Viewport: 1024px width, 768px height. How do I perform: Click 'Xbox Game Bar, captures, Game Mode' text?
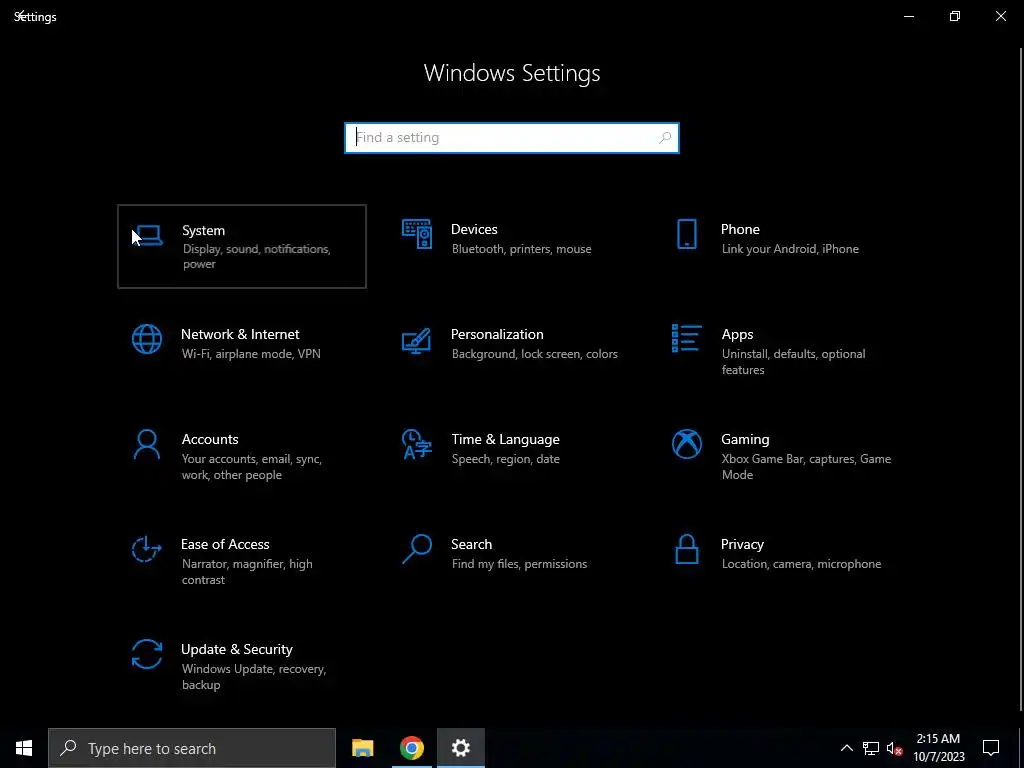coord(806,467)
